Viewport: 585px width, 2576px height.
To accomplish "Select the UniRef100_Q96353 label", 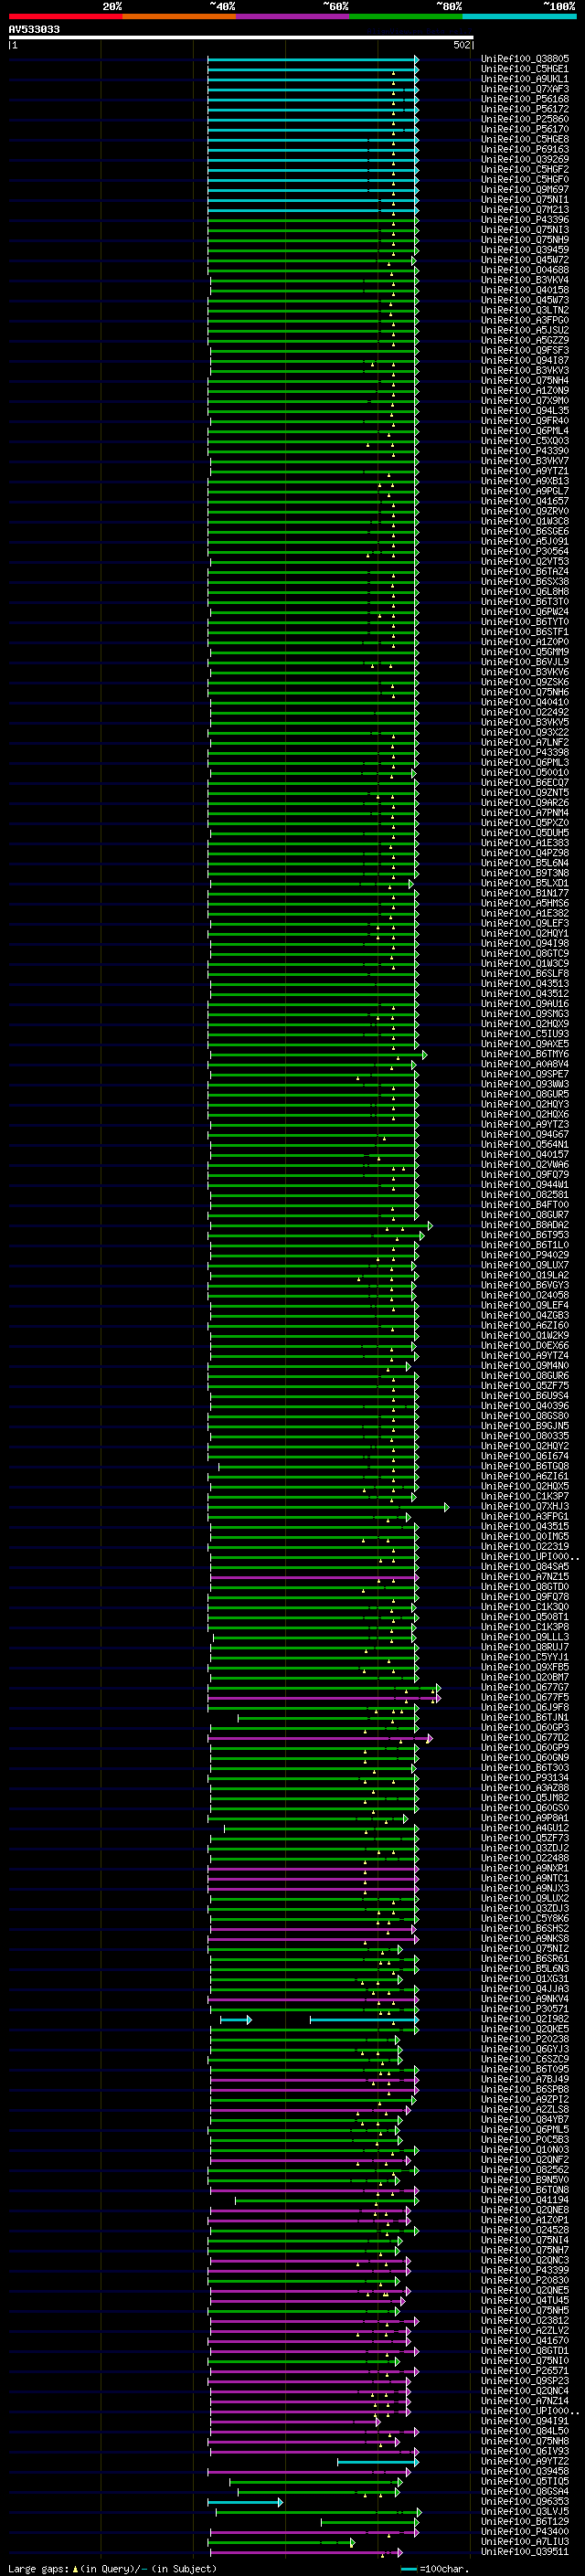I will pos(525,2501).
